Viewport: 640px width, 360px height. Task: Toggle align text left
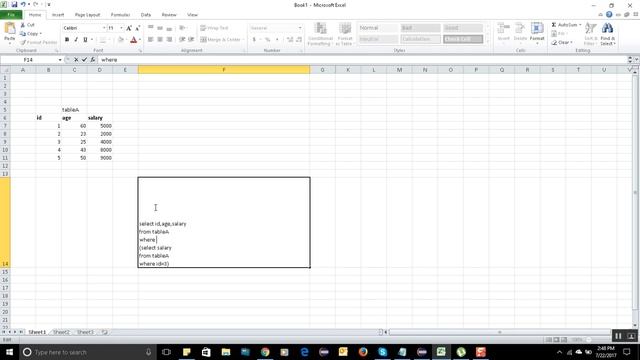pyautogui.click(x=151, y=40)
